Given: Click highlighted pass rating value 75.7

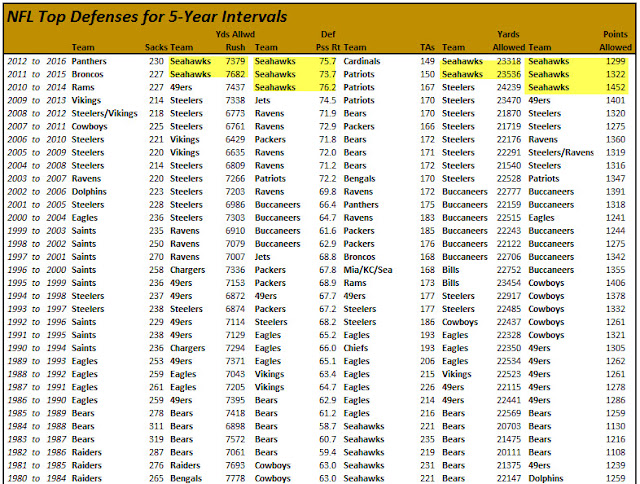Looking at the screenshot, I should (x=327, y=61).
